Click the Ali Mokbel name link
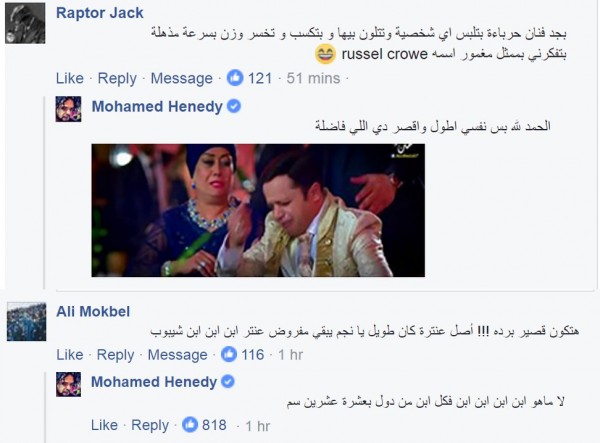 coord(93,311)
